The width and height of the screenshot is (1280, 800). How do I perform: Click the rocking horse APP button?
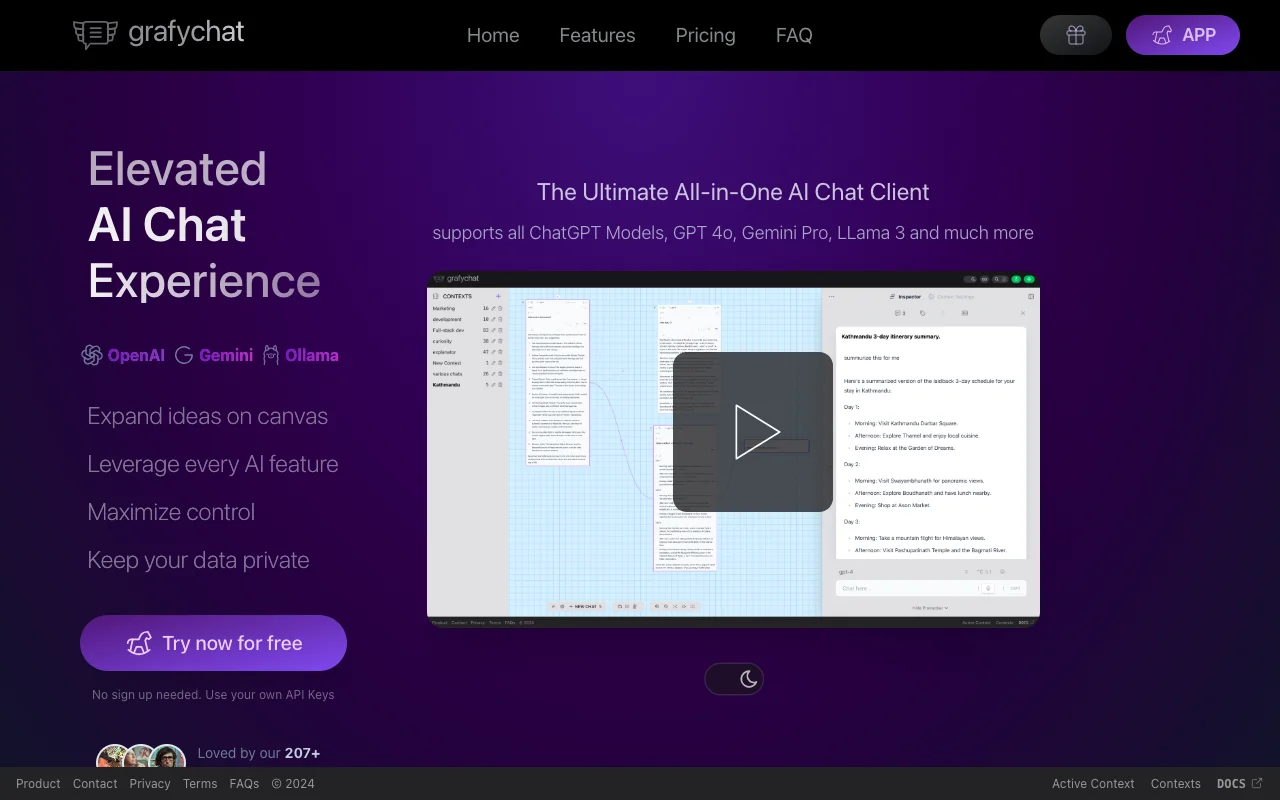(x=1182, y=35)
